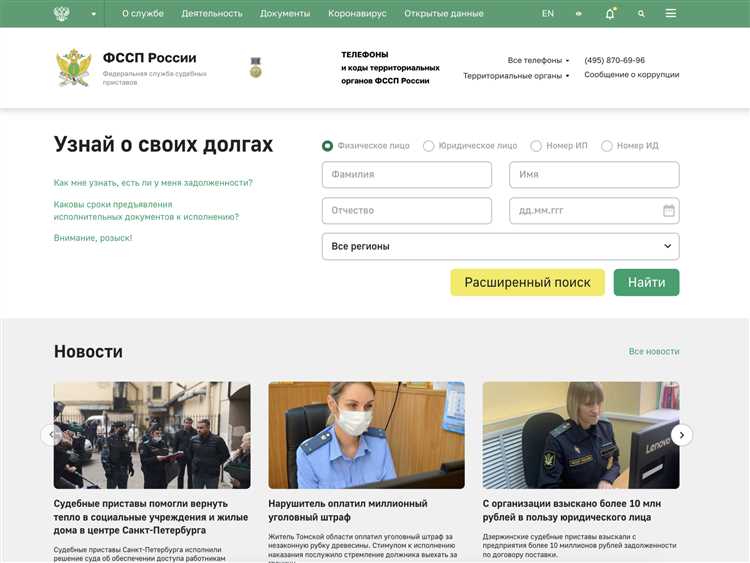Viewport: 750px width, 563px height.
Task: Switch site language to EN
Action: (x=548, y=13)
